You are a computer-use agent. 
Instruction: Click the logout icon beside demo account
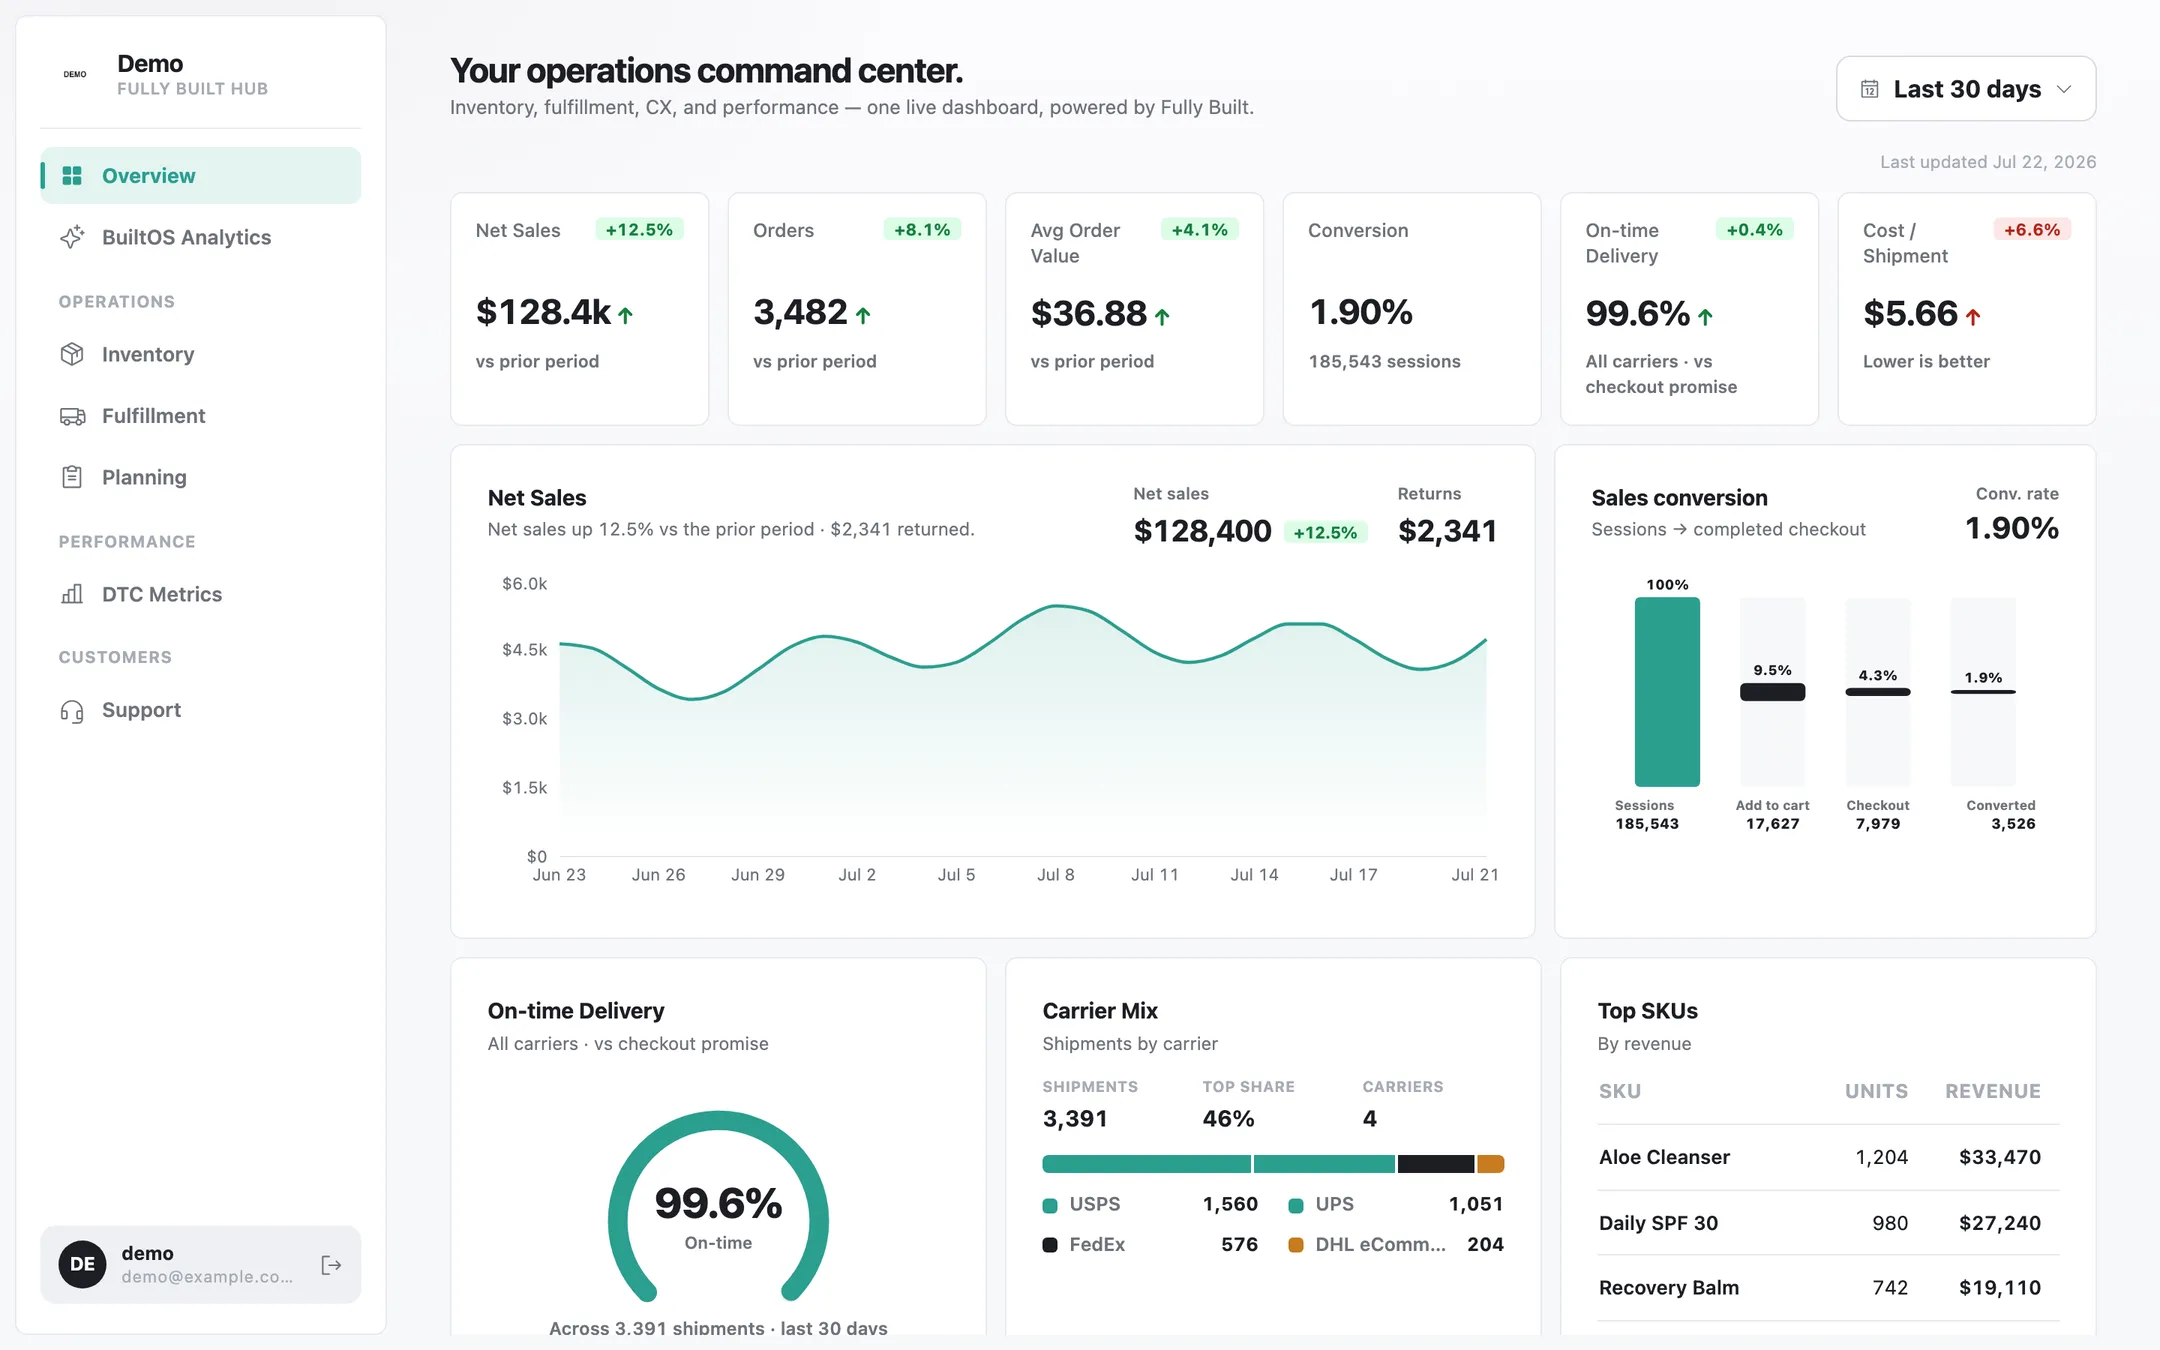[331, 1265]
